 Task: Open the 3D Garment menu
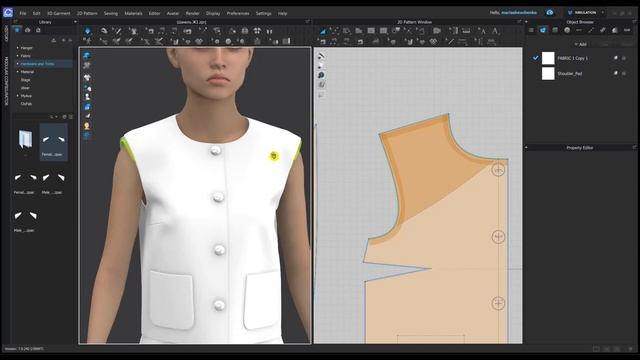59,13
